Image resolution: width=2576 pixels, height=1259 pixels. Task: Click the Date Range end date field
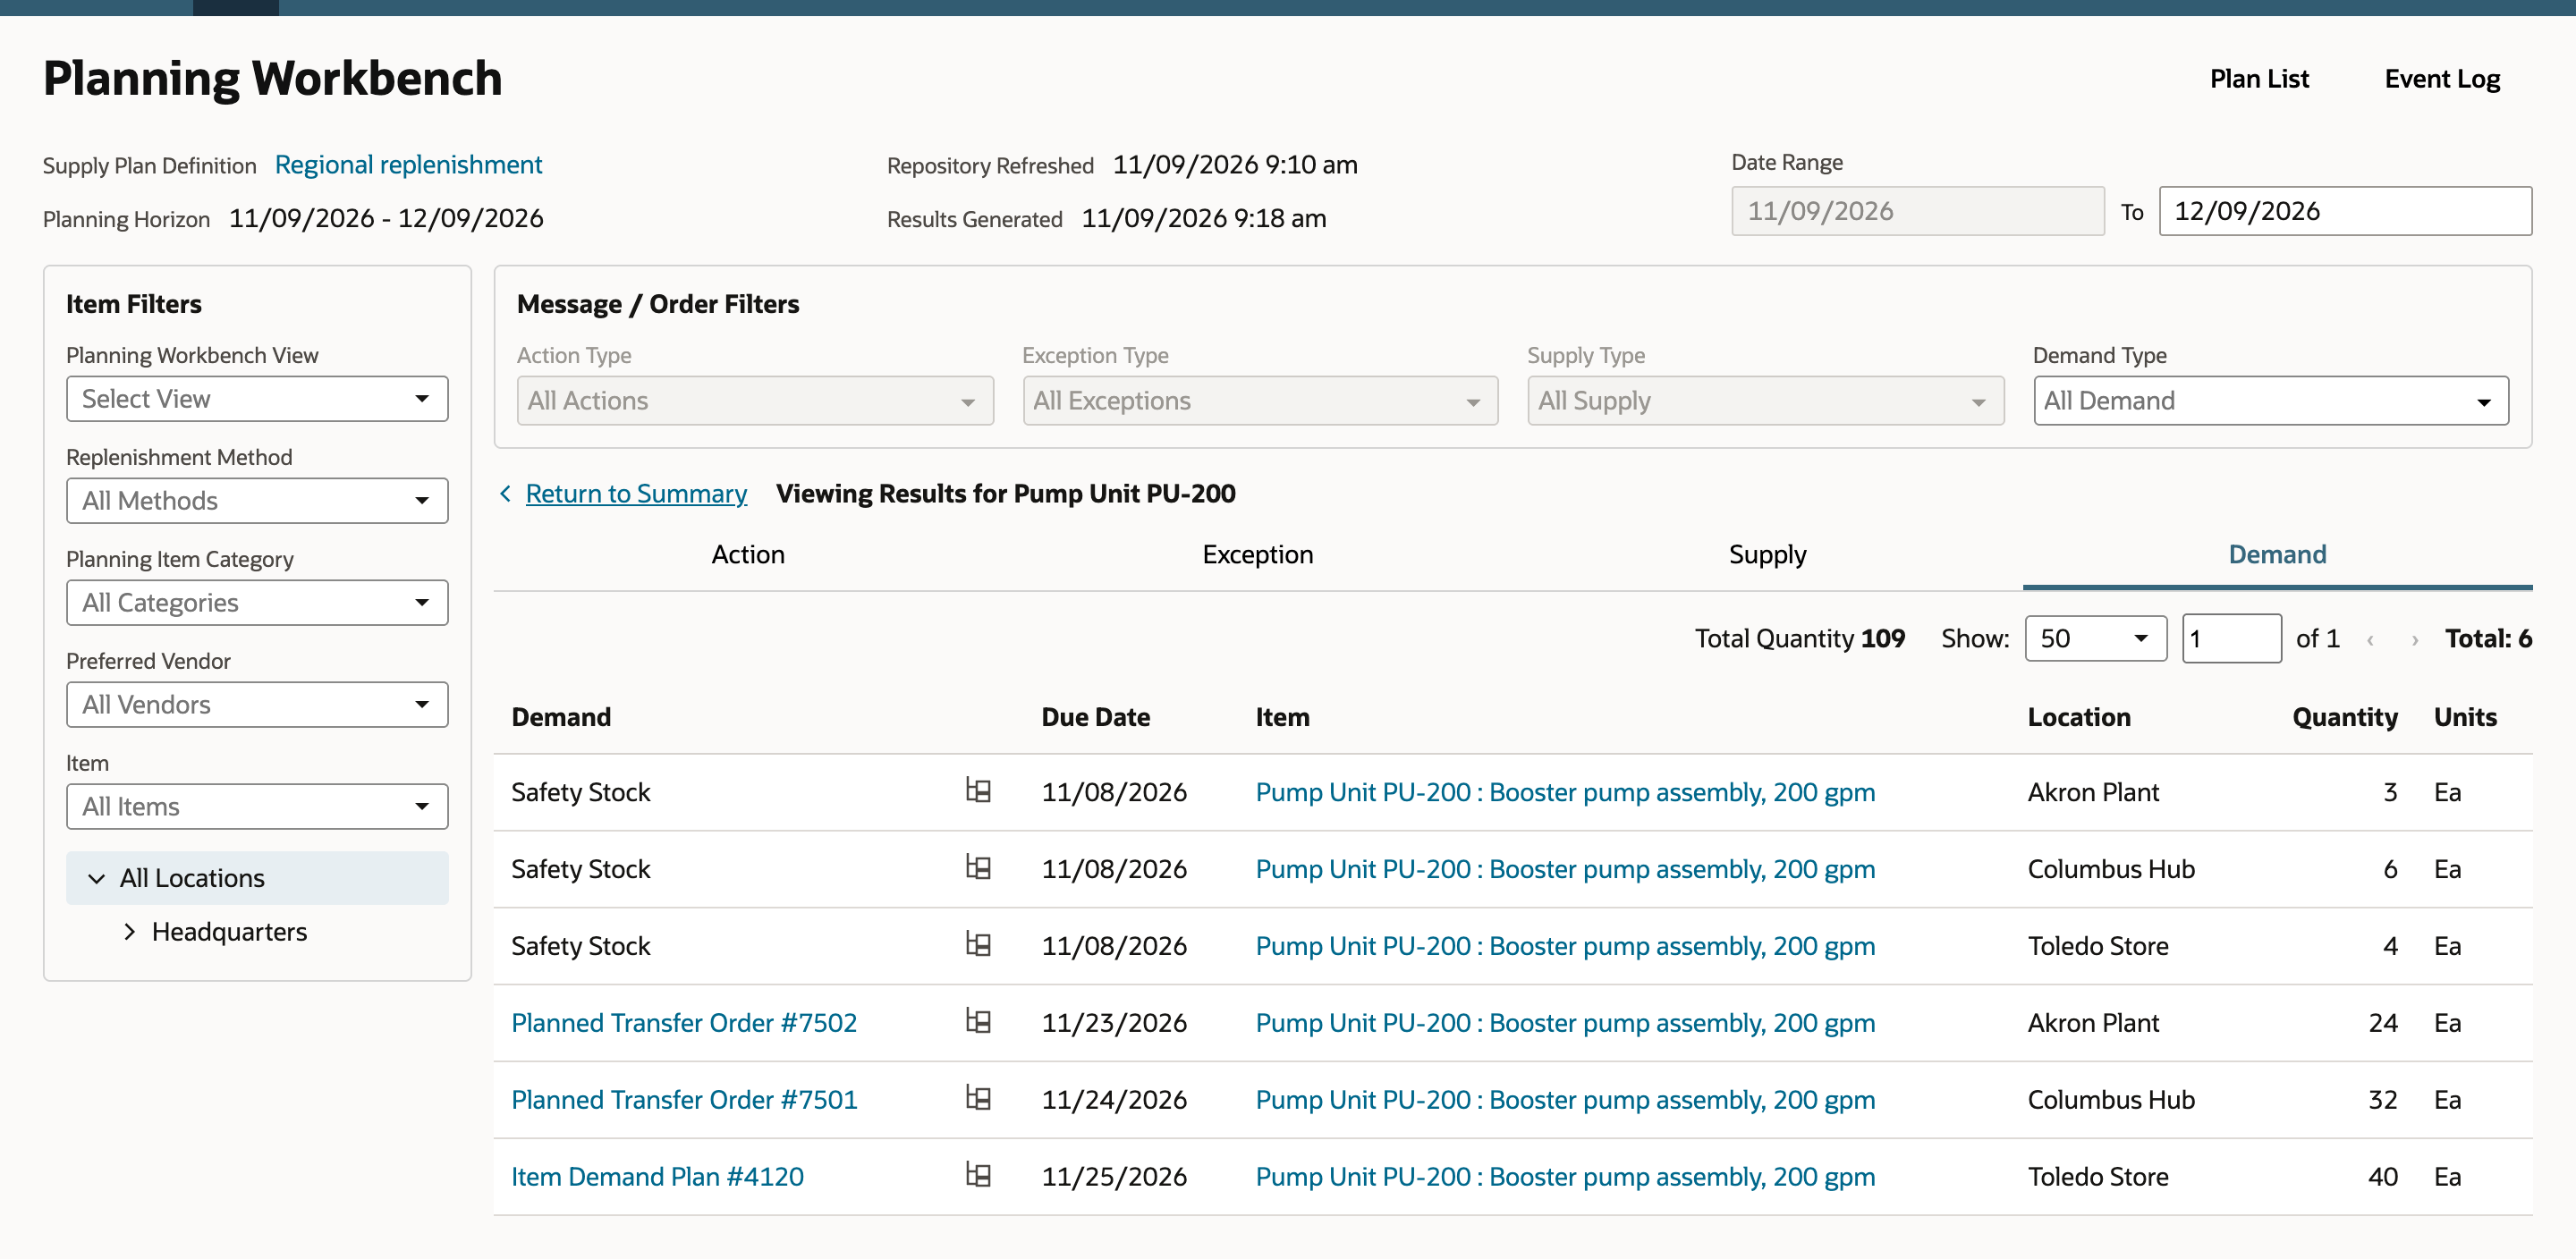point(2345,211)
